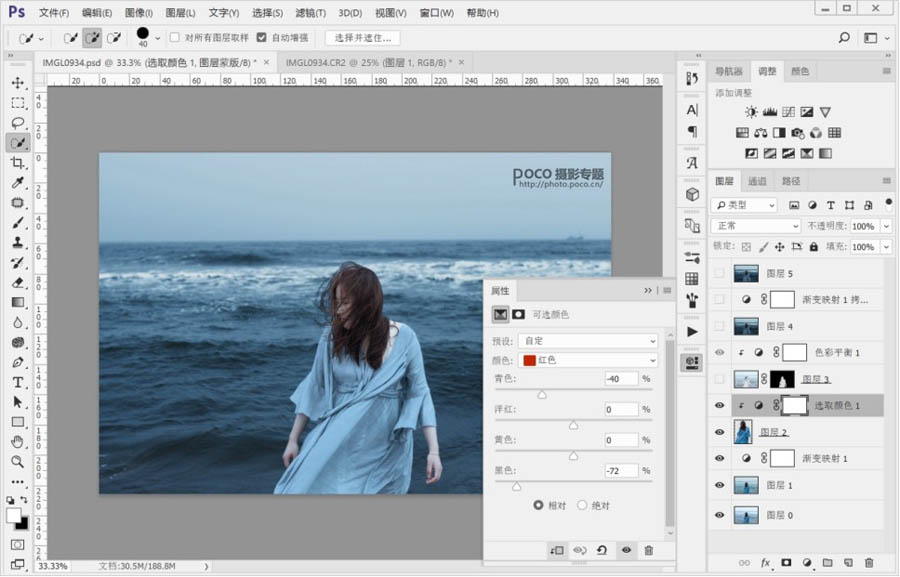Expand the 预设 preset dropdown
This screenshot has height=577, width=900.
(588, 341)
